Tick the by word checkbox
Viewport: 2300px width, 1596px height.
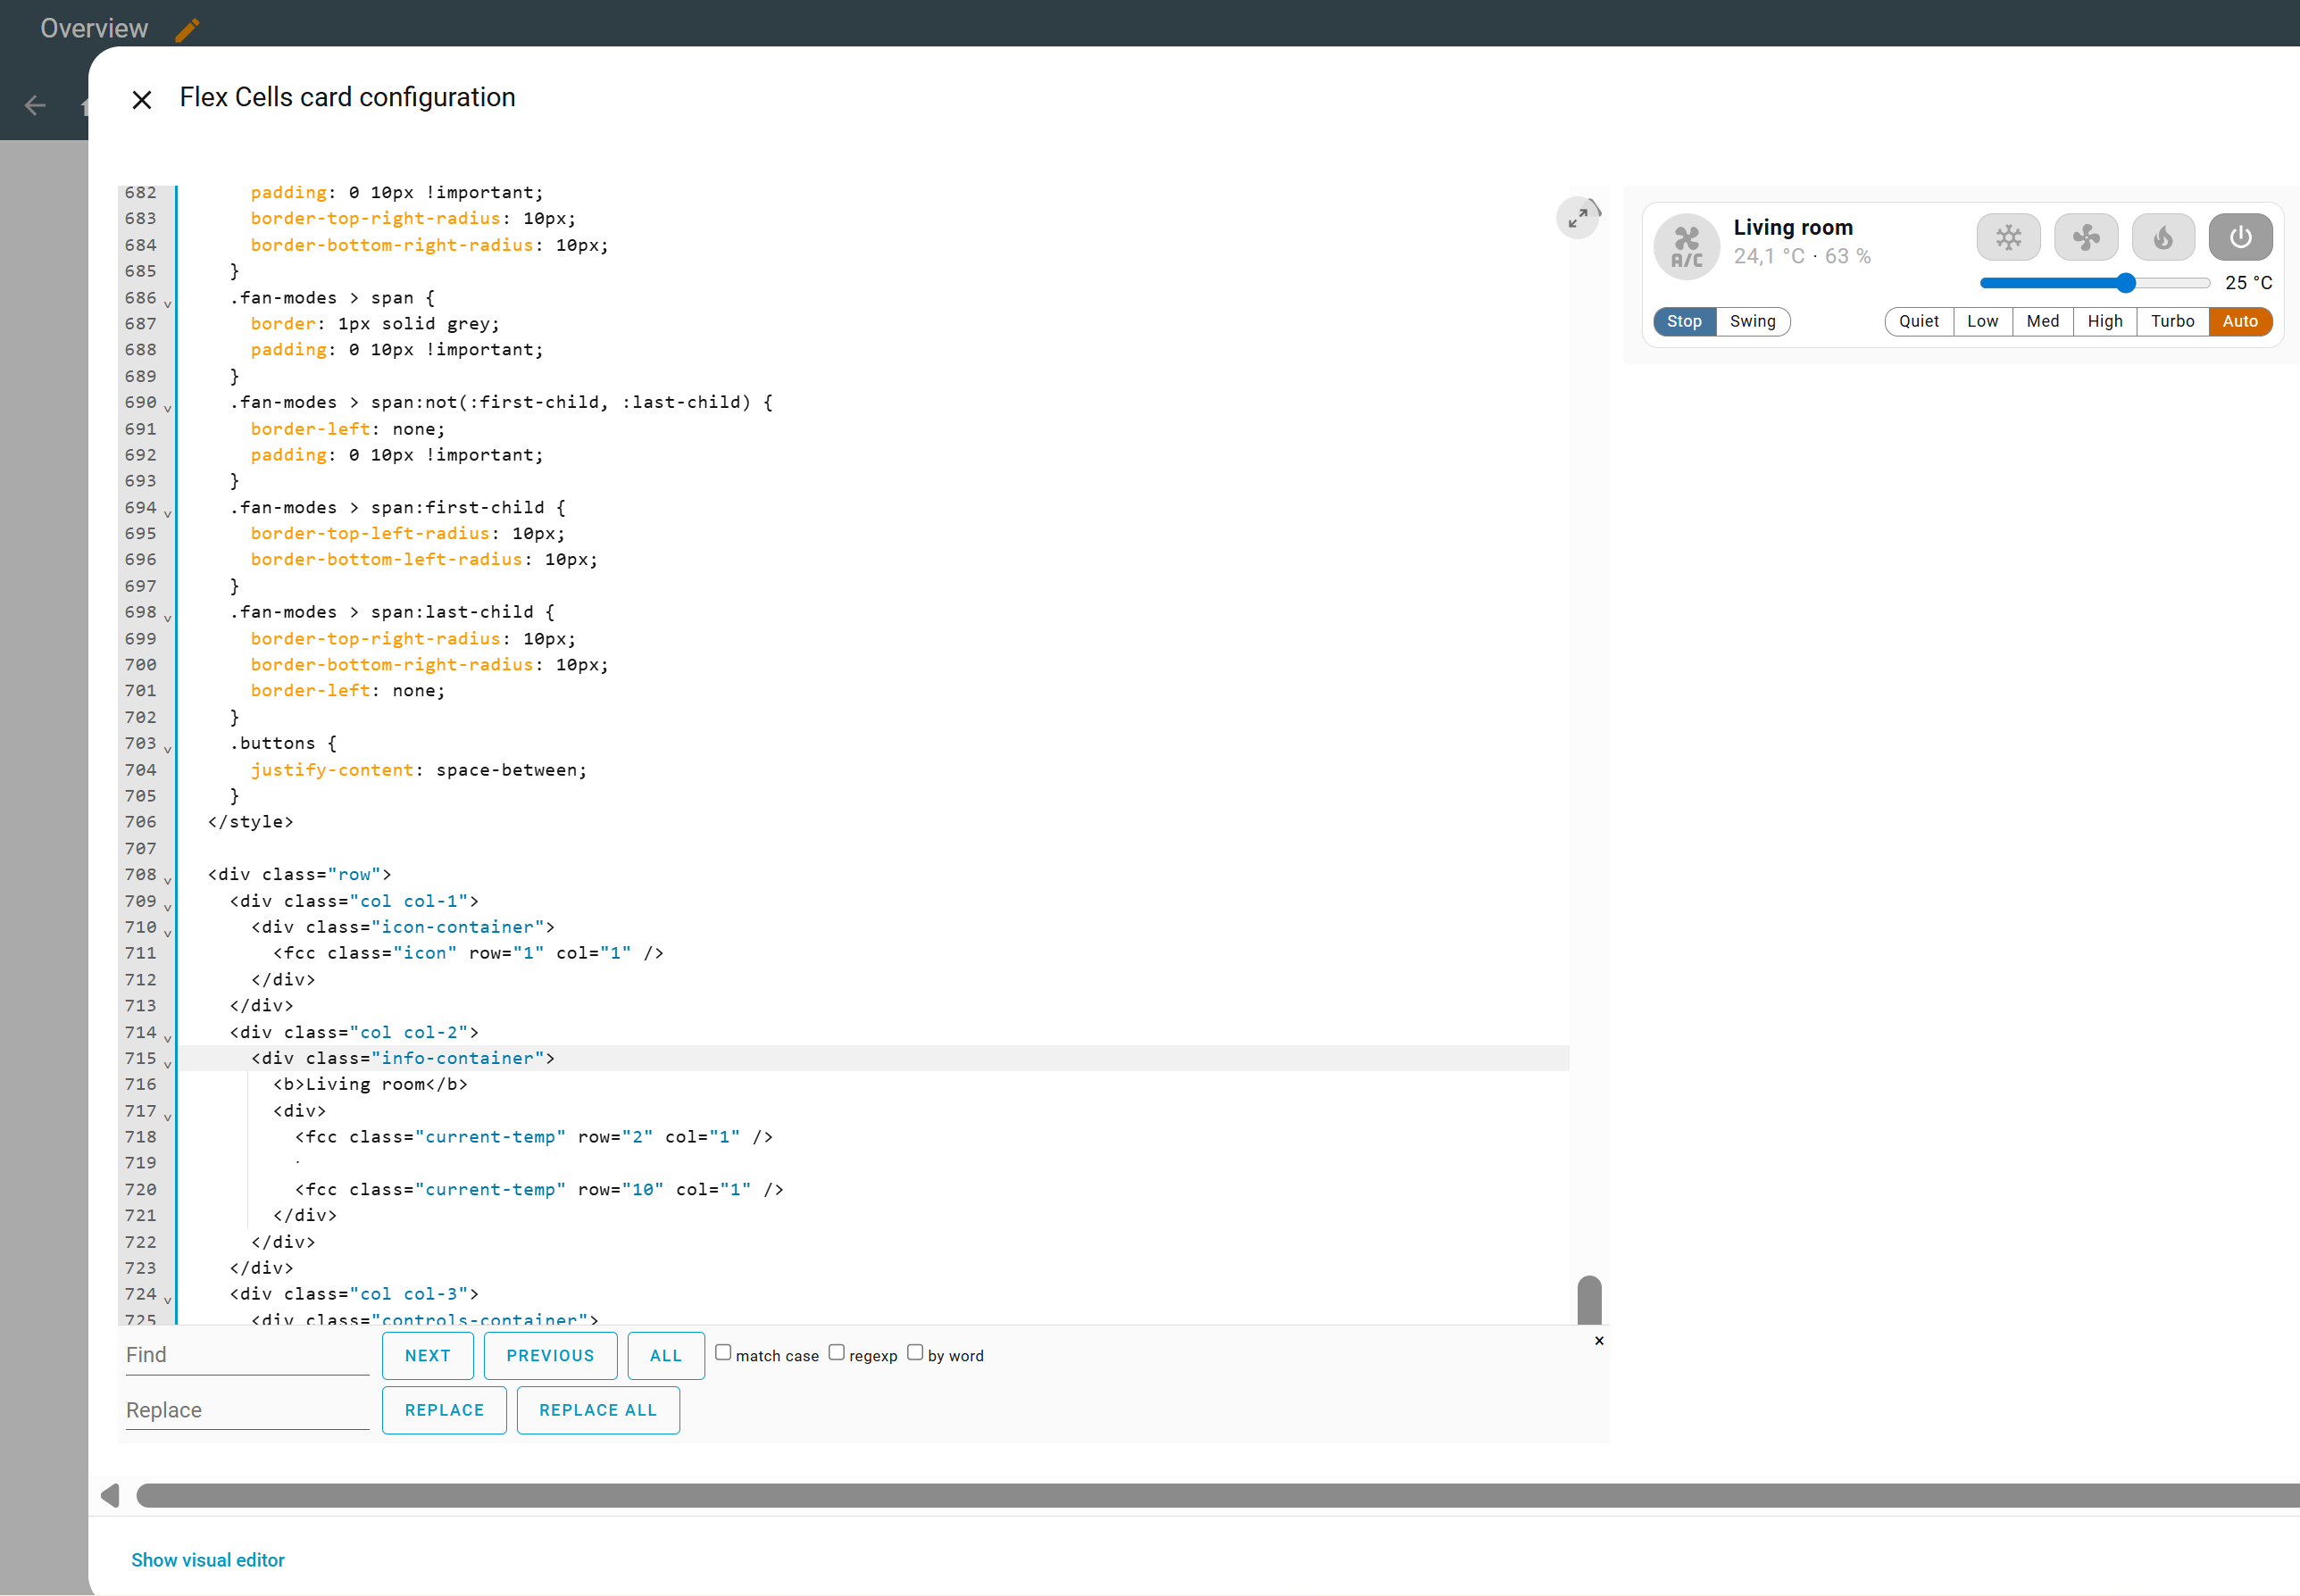[915, 1353]
